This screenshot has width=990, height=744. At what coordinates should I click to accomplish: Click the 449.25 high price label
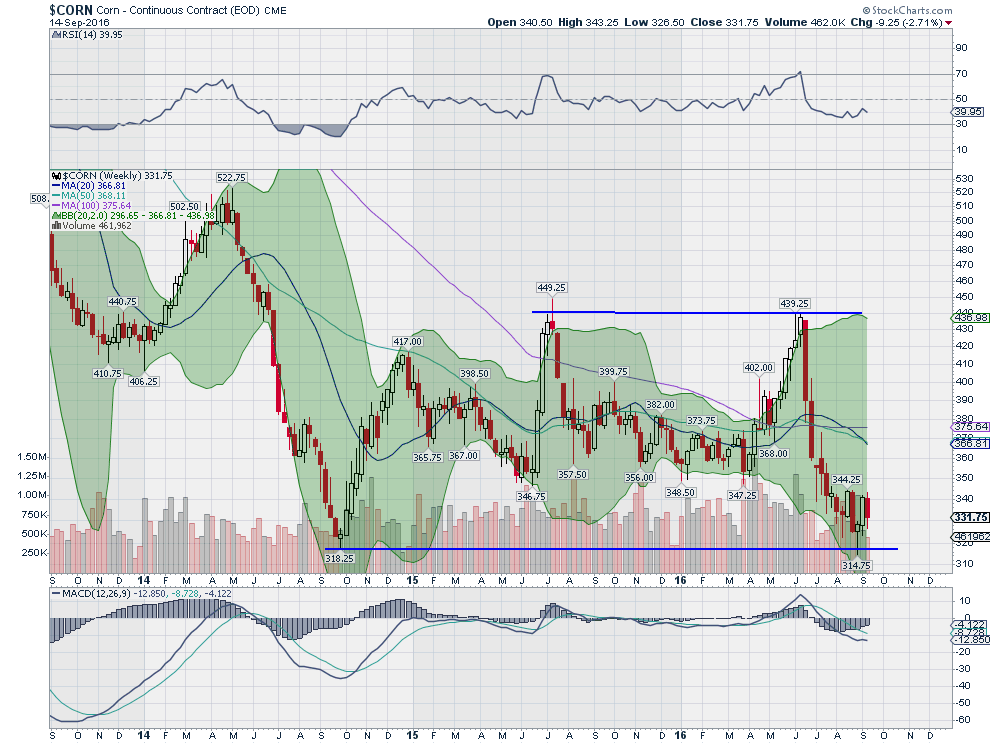tap(551, 287)
